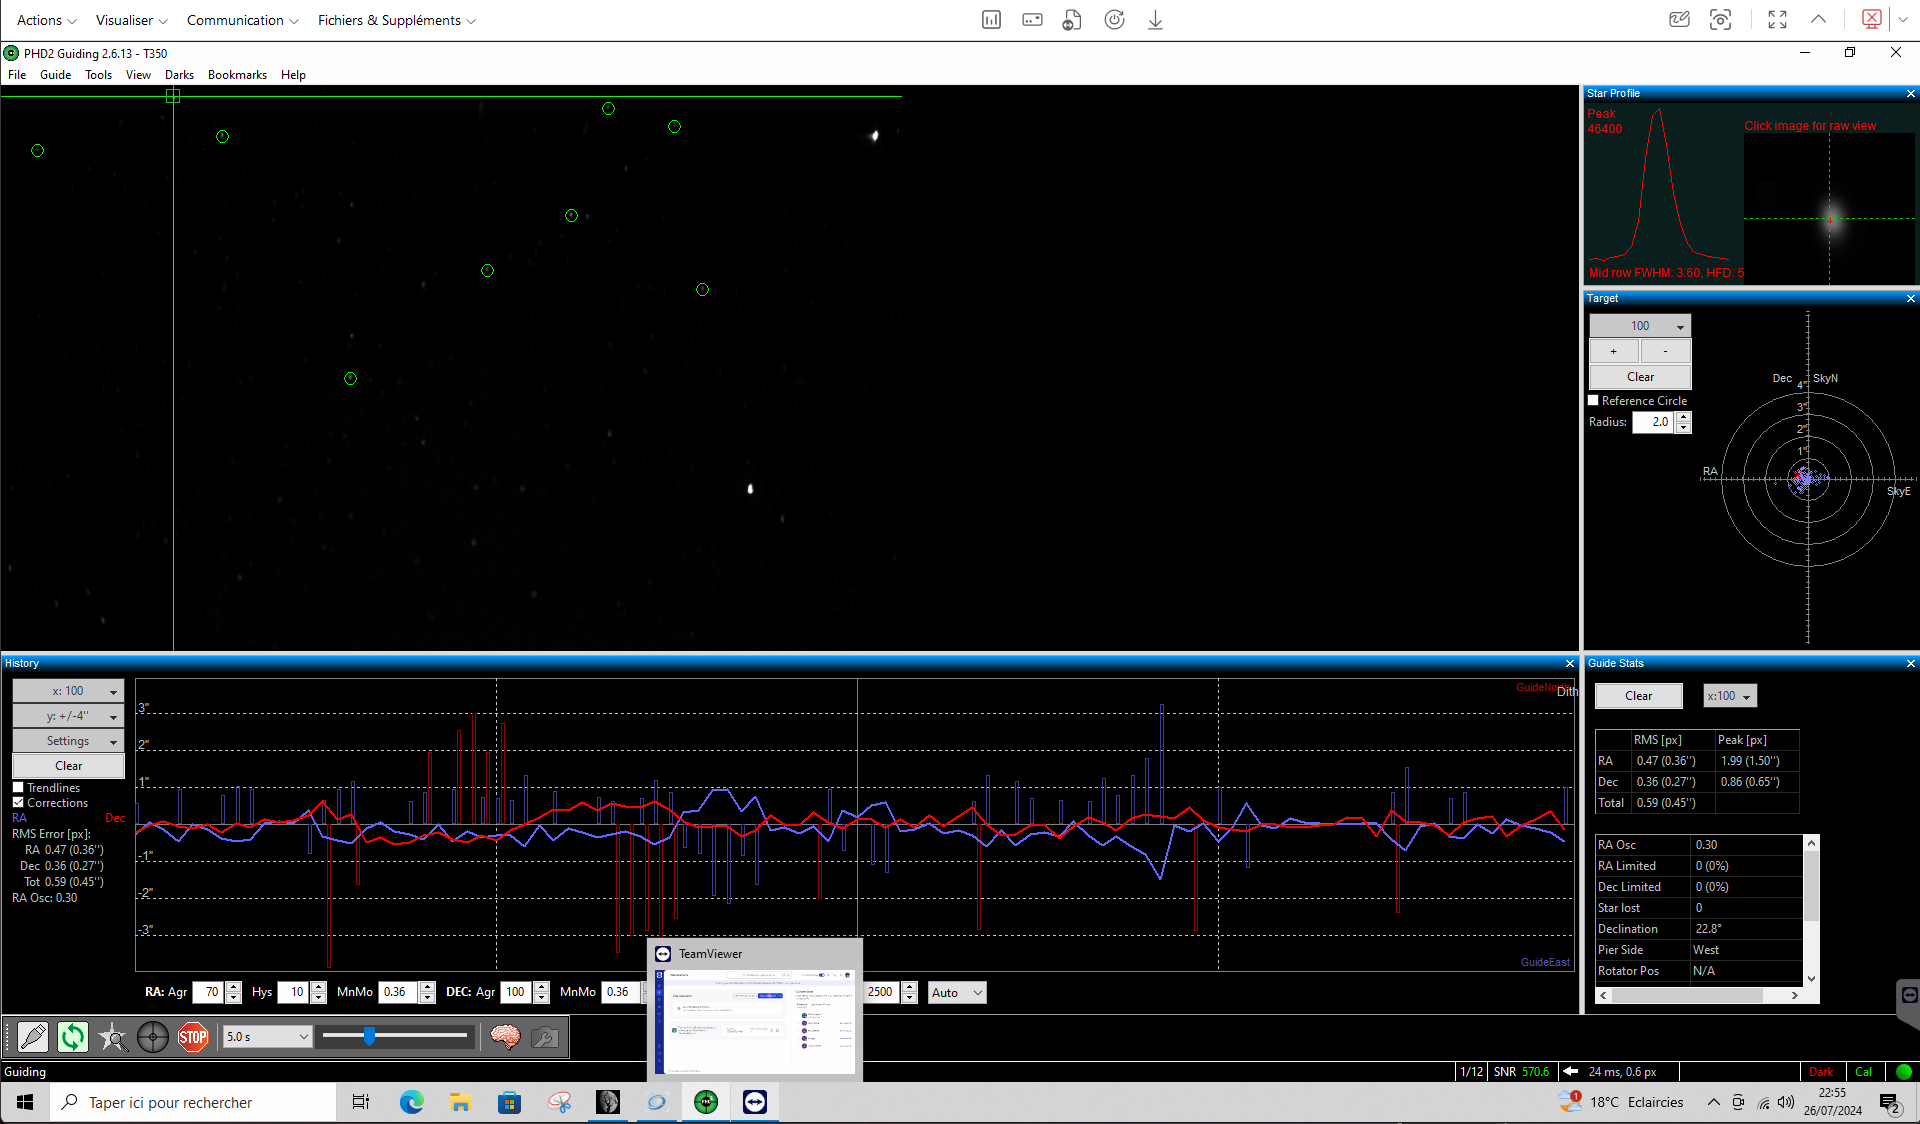This screenshot has width=1920, height=1124.
Task: Toggle the Reference Circle checkbox
Action: tap(1594, 401)
